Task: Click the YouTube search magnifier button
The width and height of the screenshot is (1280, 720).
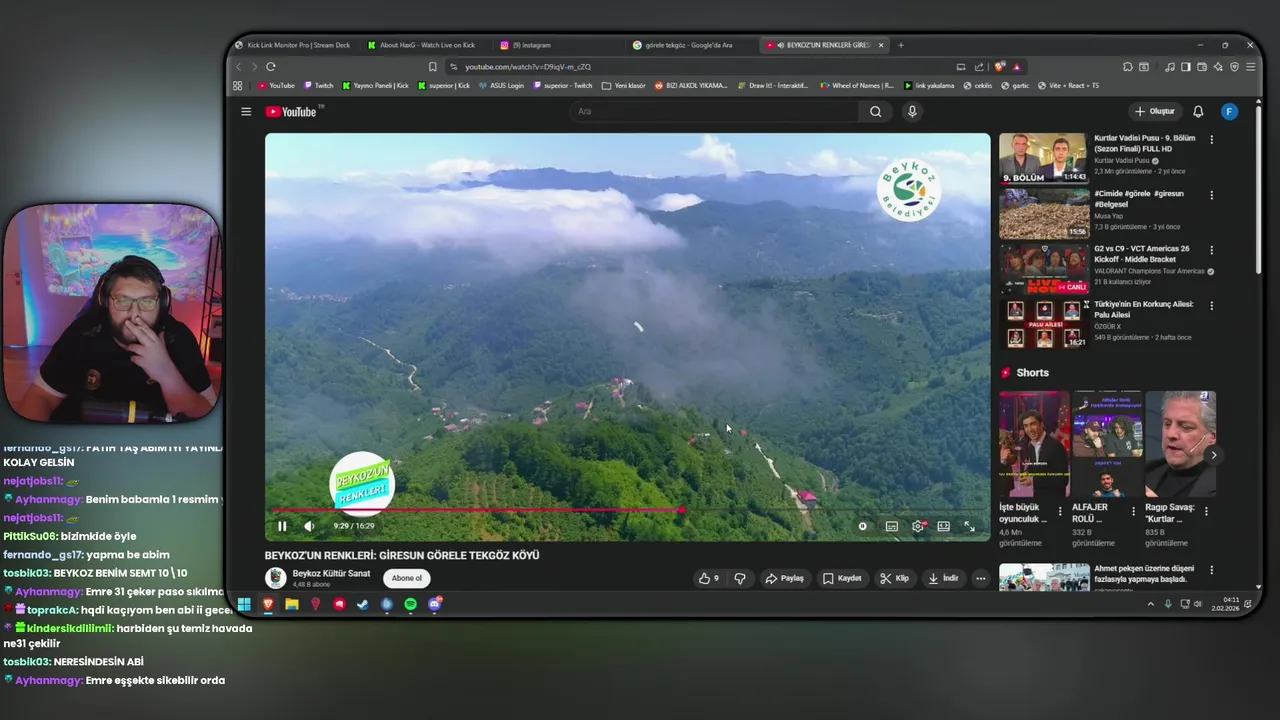Action: 876,111
